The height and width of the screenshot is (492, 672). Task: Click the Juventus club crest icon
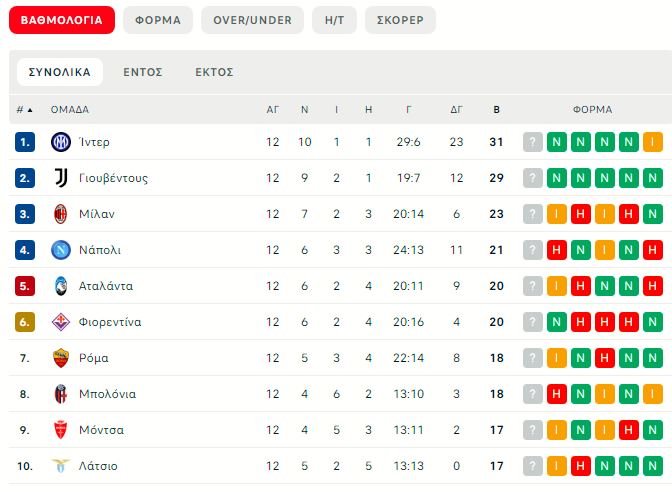point(61,178)
